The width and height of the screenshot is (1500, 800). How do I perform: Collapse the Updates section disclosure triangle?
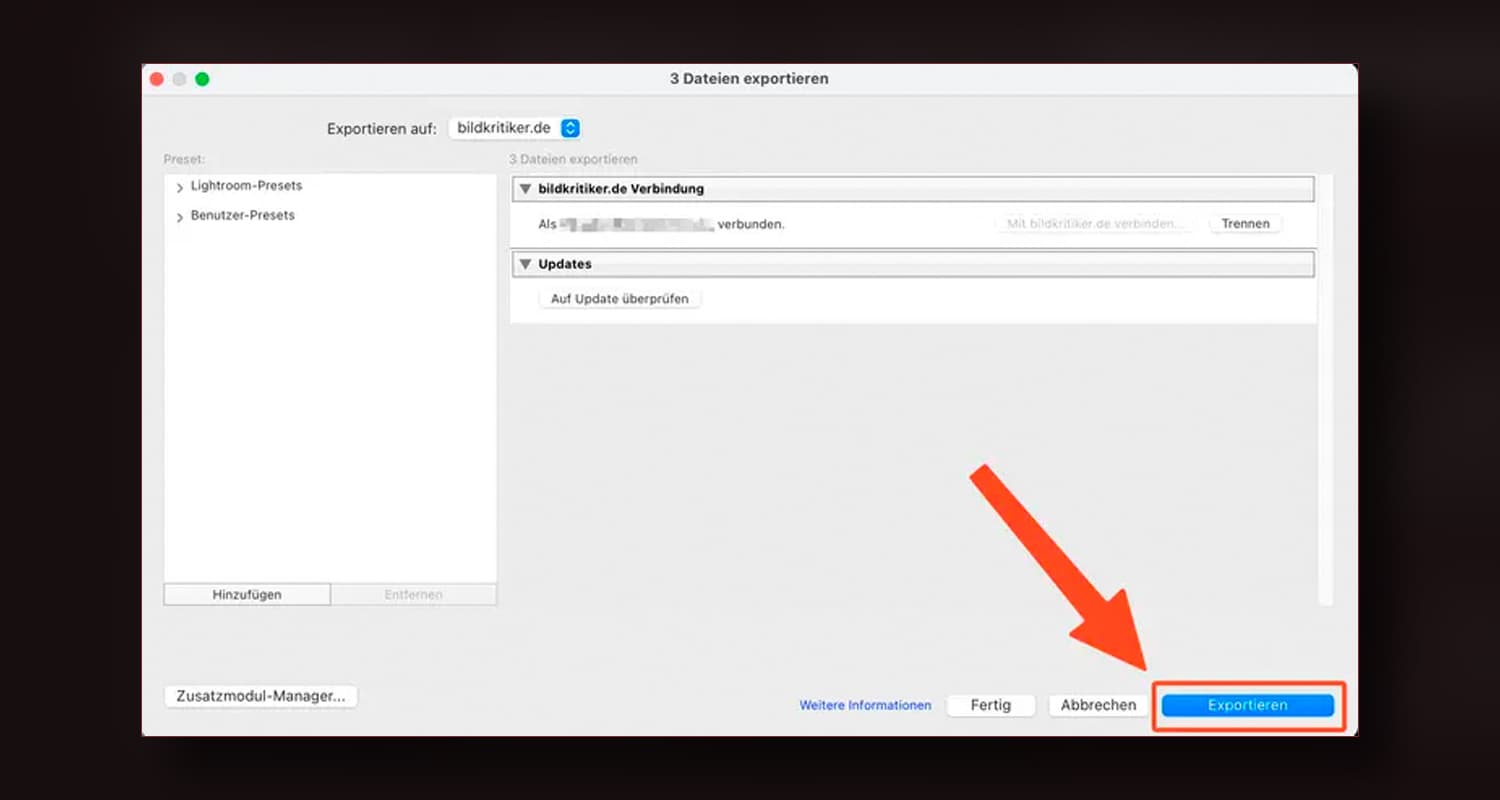[x=525, y=264]
